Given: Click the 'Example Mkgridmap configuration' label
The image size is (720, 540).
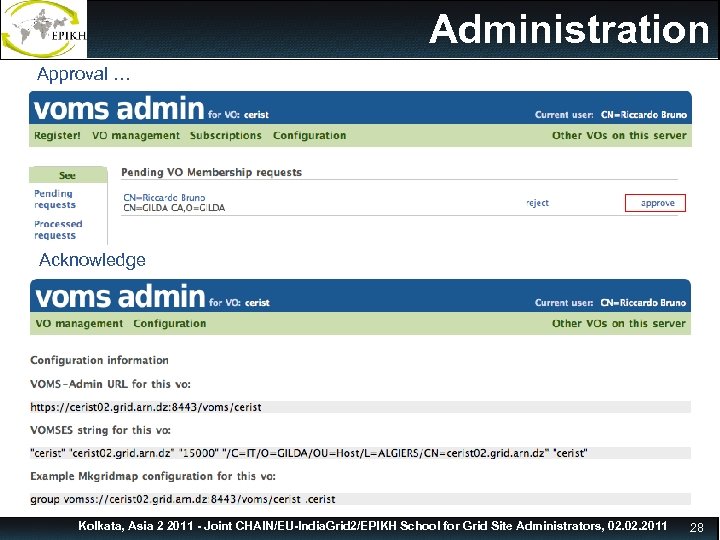Looking at the screenshot, I should (x=153, y=476).
